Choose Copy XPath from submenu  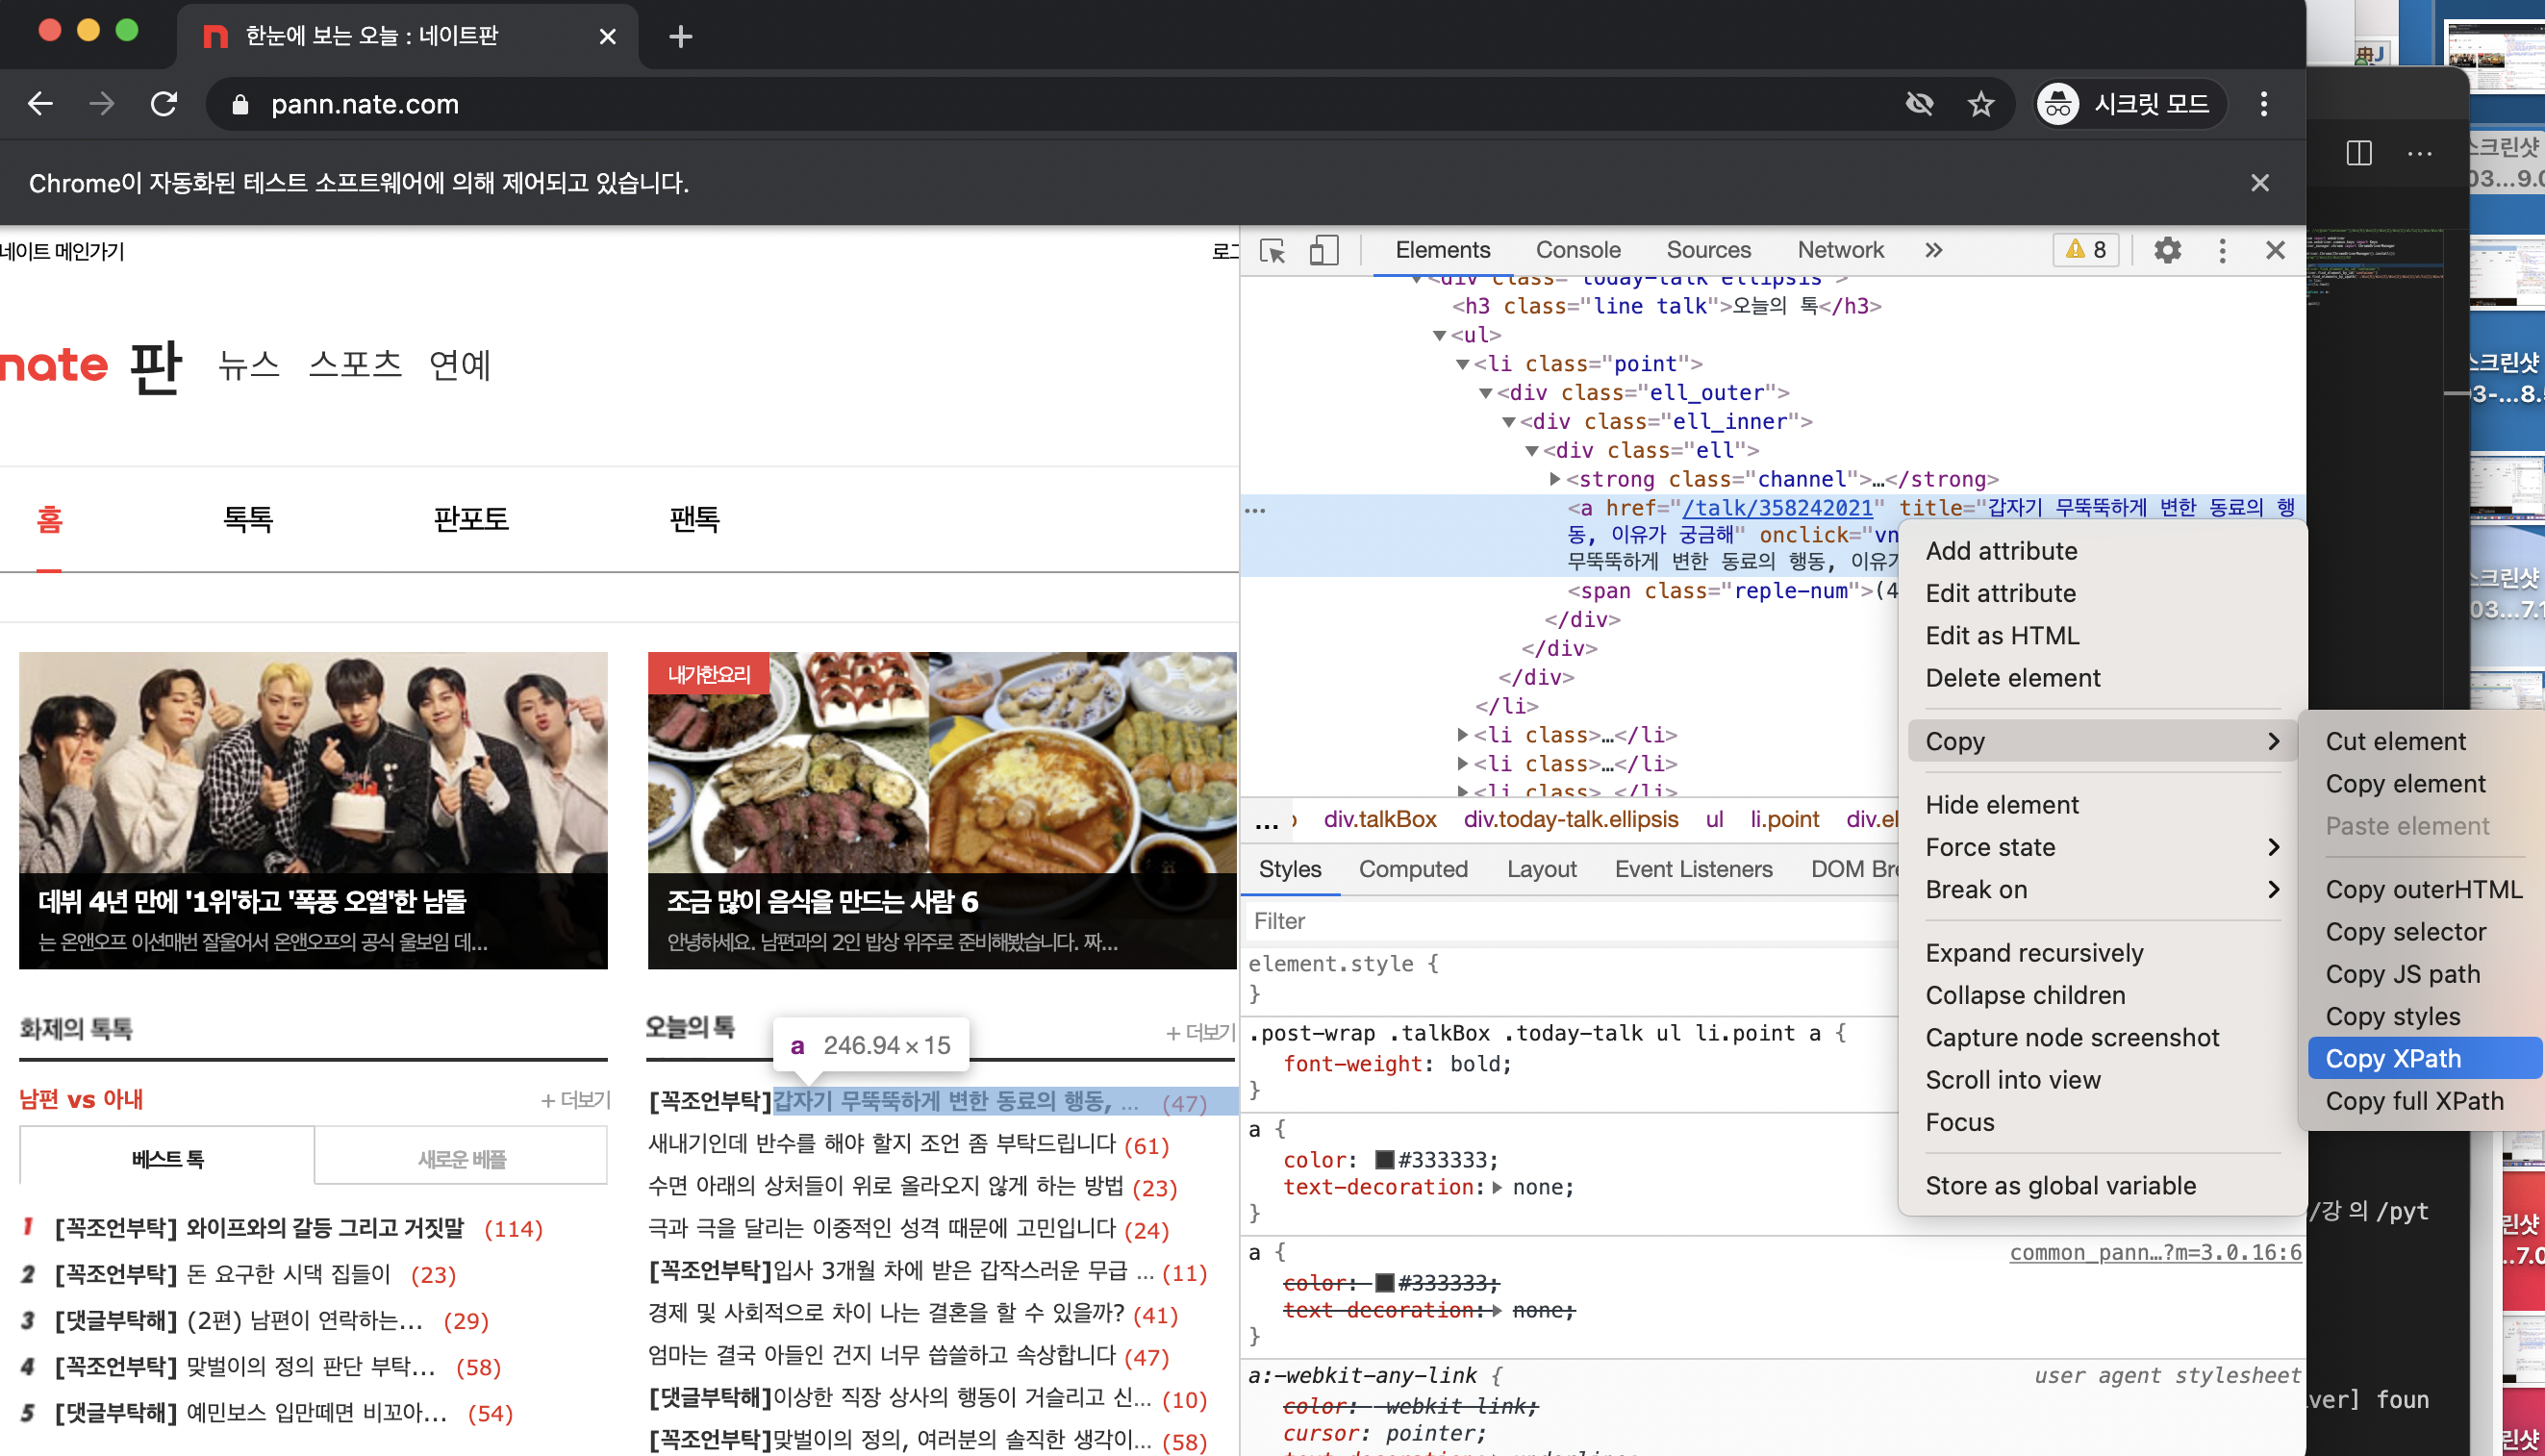click(2393, 1058)
